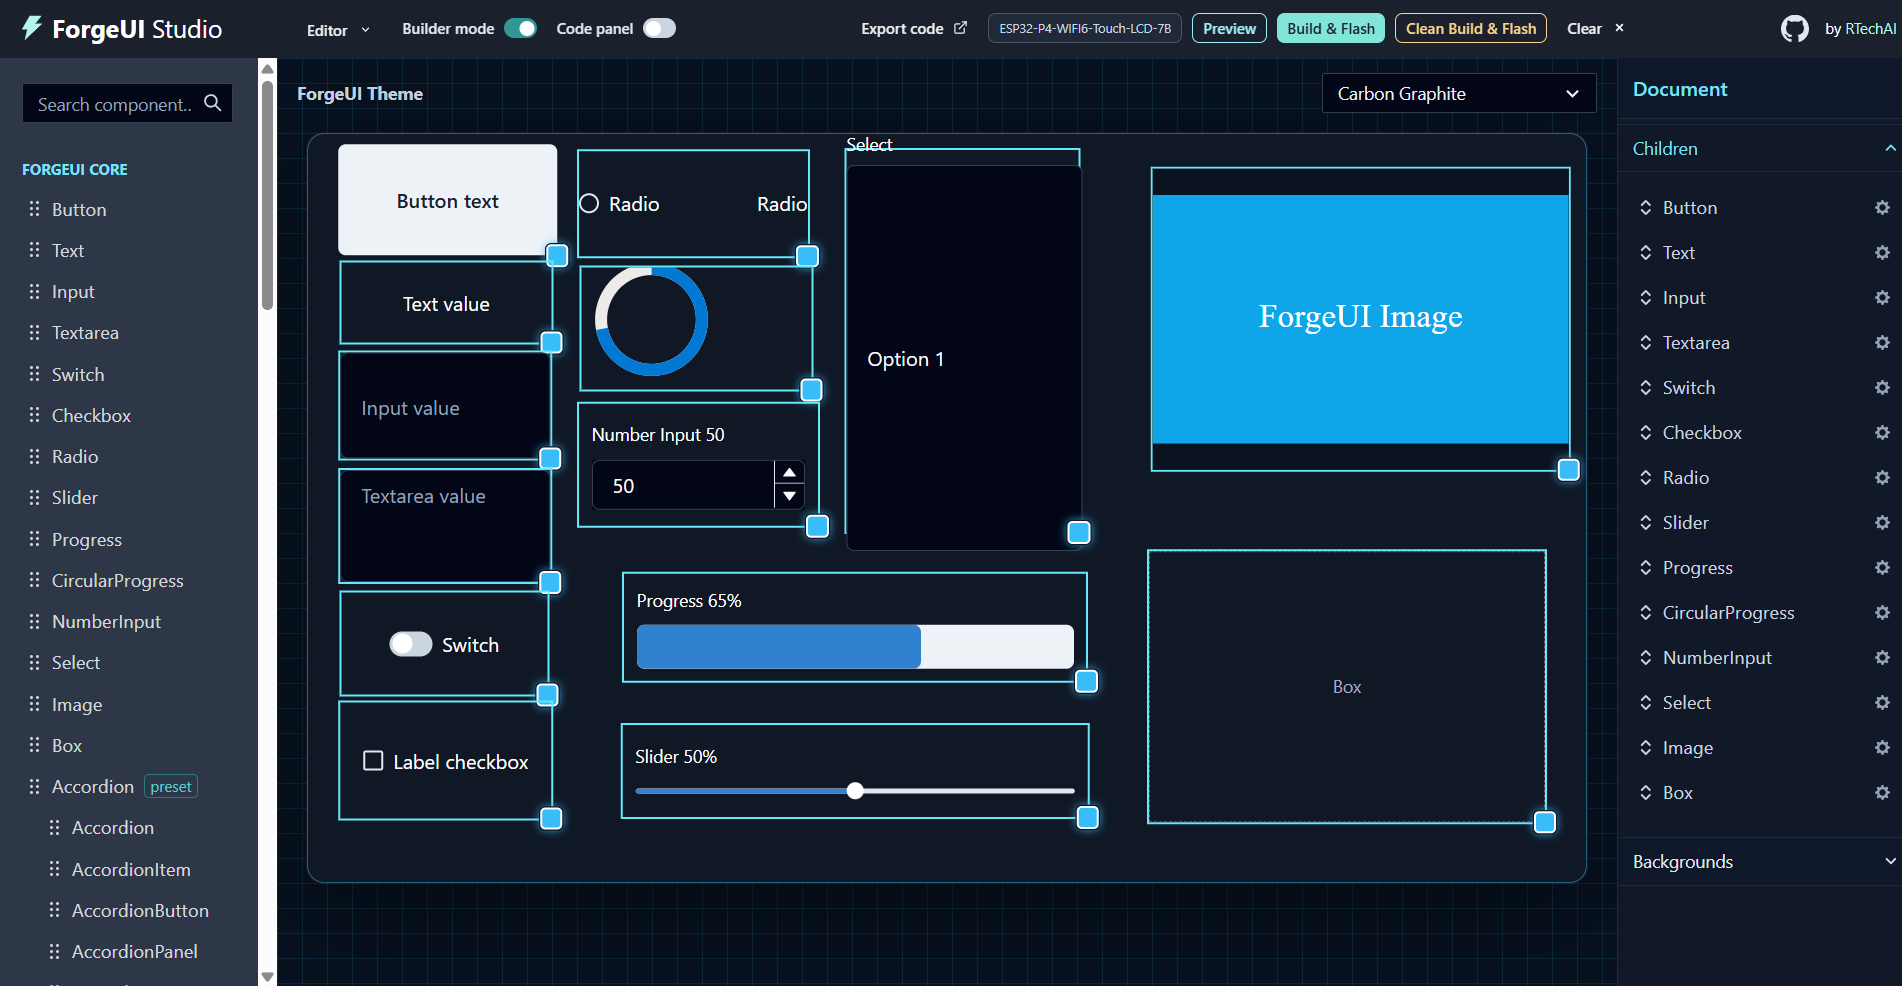Open settings gear for Input child
Image resolution: width=1902 pixels, height=986 pixels.
(1882, 298)
